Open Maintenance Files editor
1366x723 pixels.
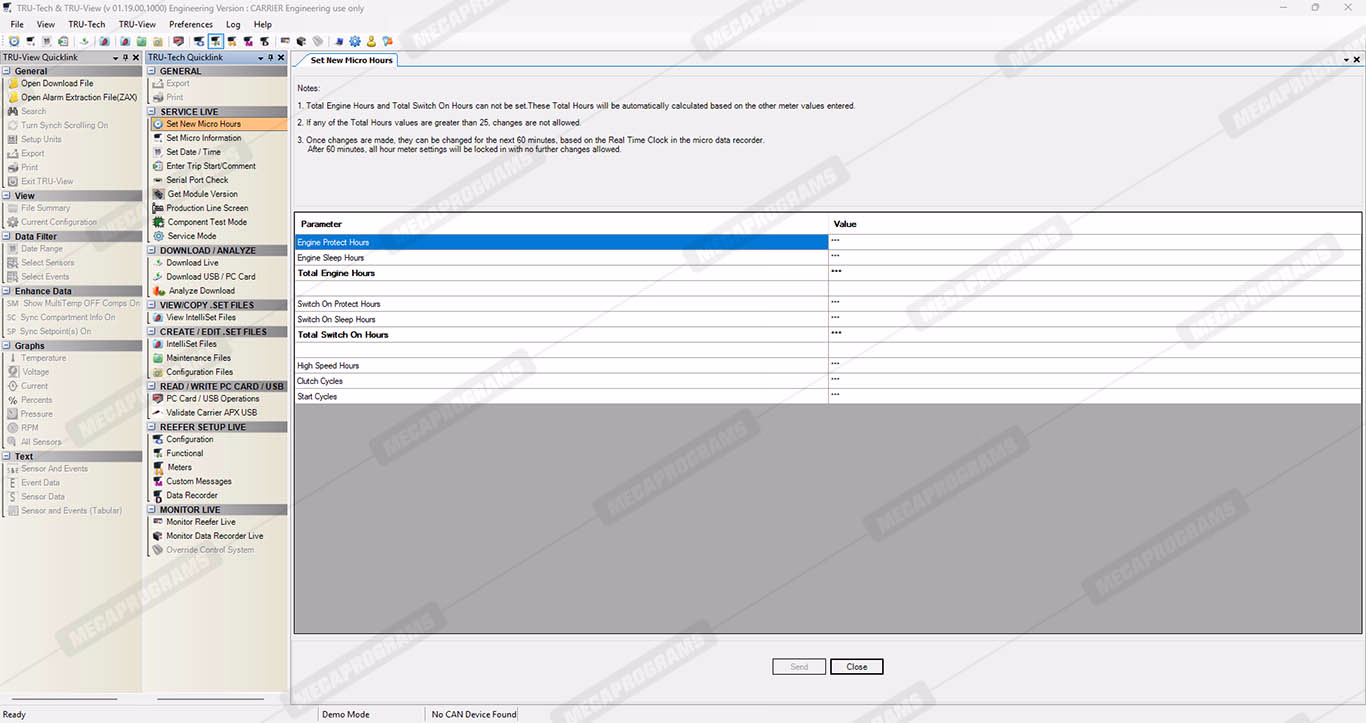point(198,358)
